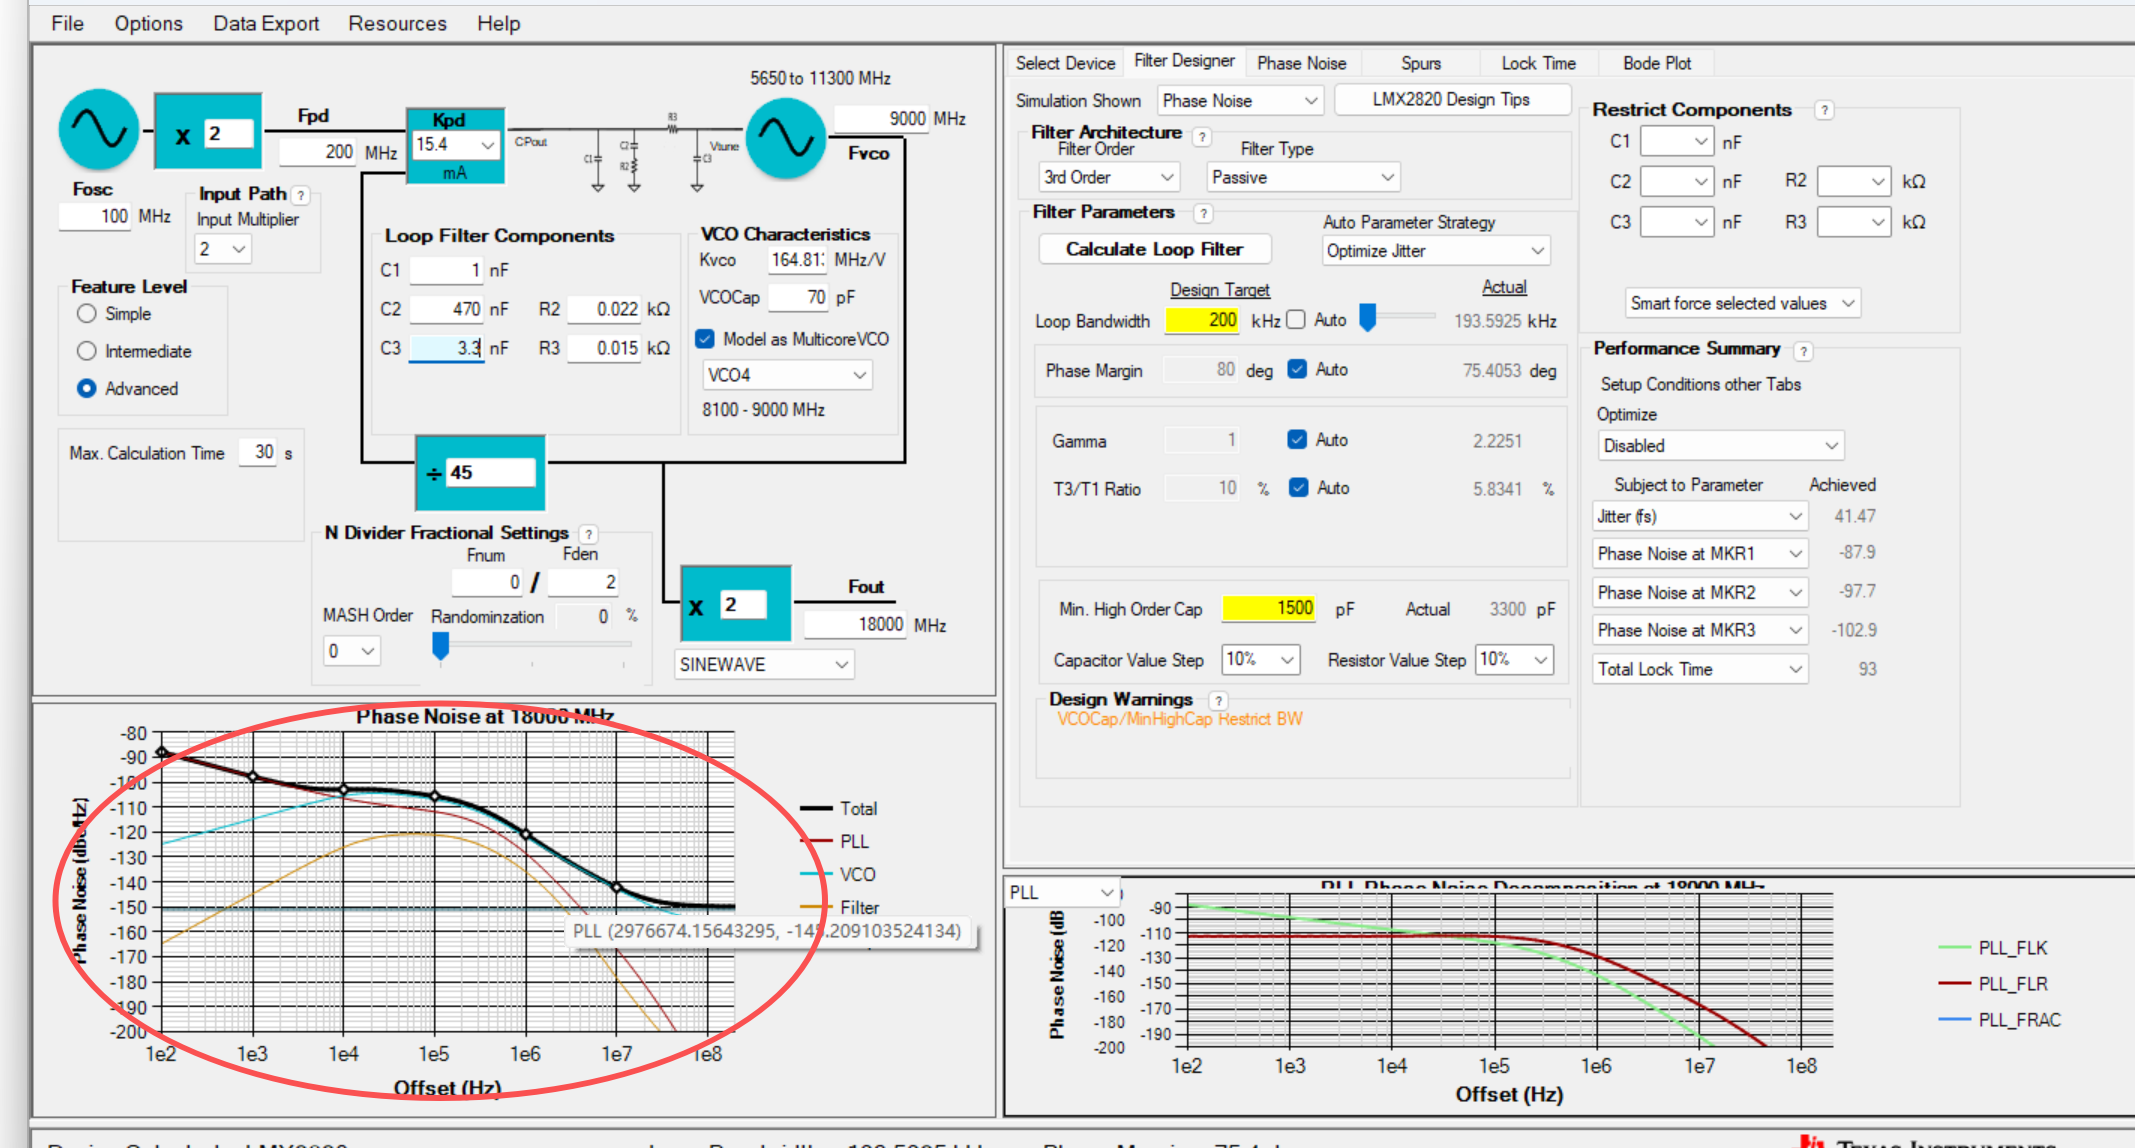Switch to the Bode Plot tab
2135x1148 pixels.
(x=1656, y=63)
